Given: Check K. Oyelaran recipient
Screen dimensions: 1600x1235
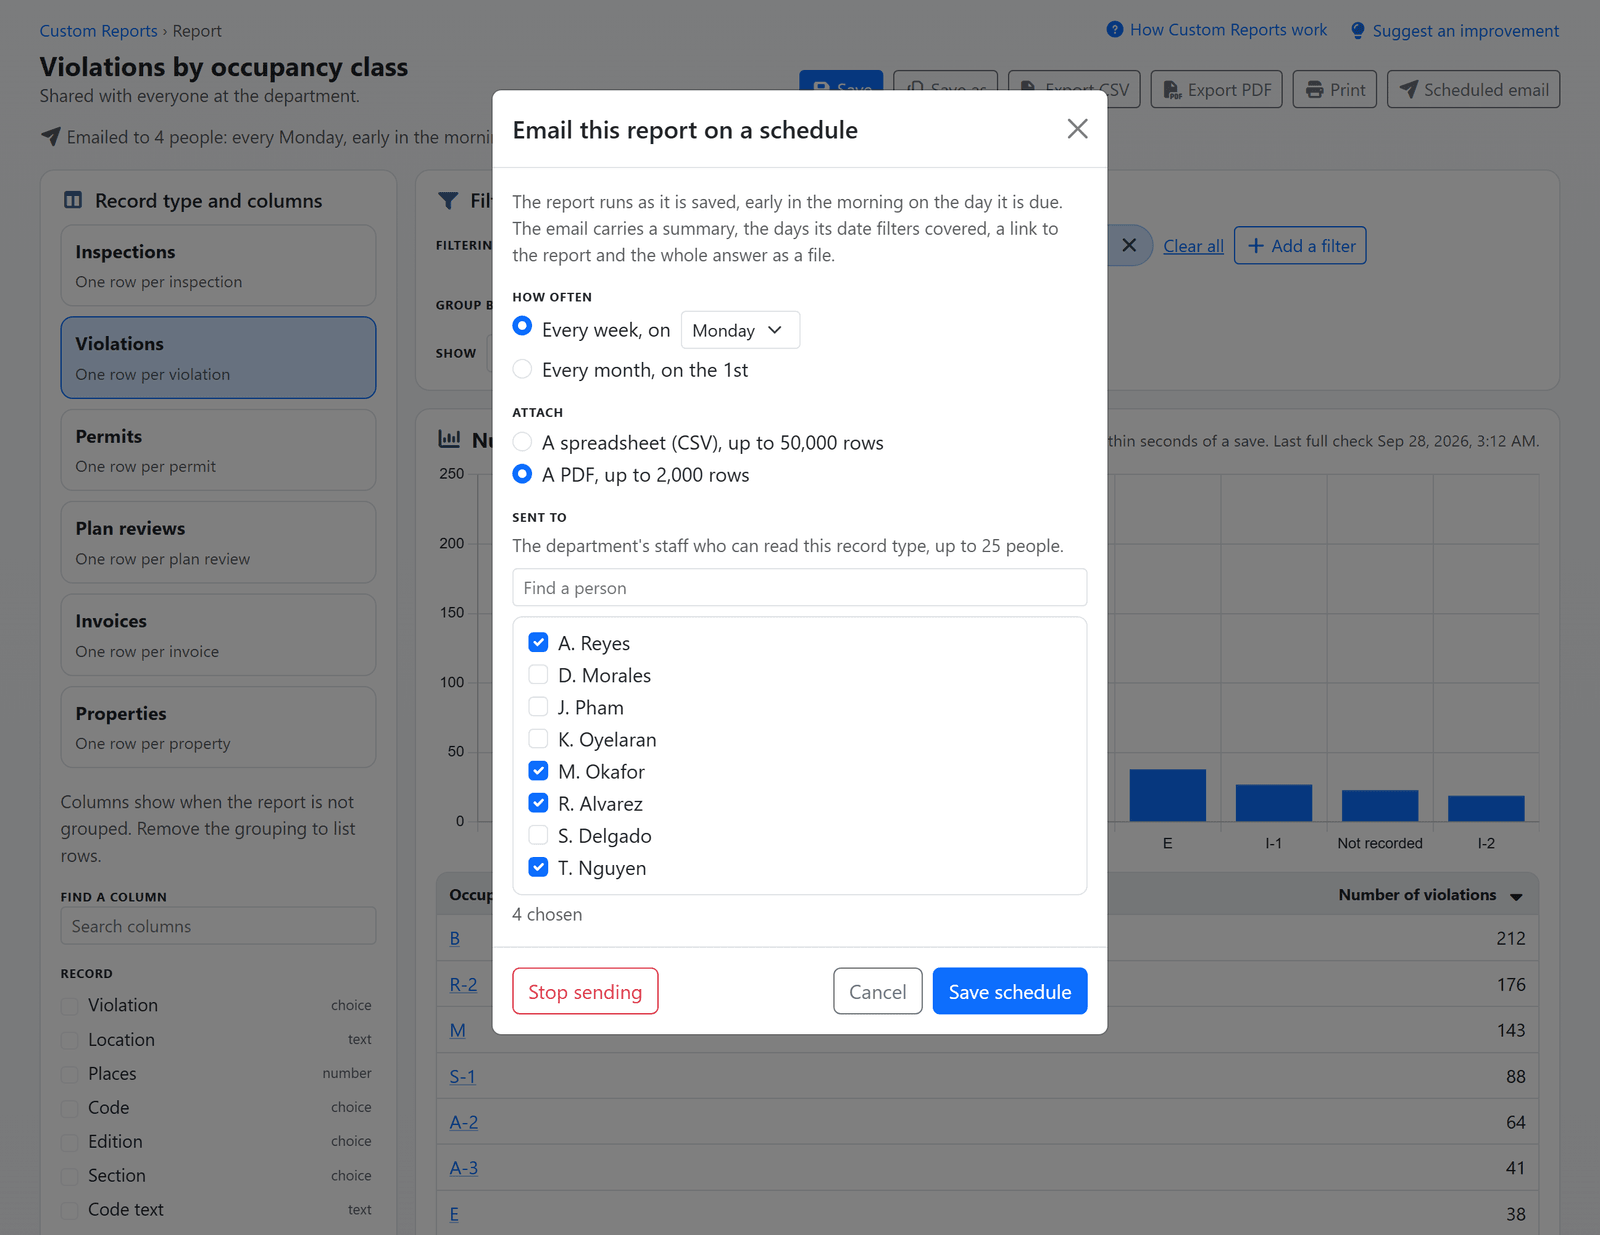Looking at the screenshot, I should click(x=538, y=738).
